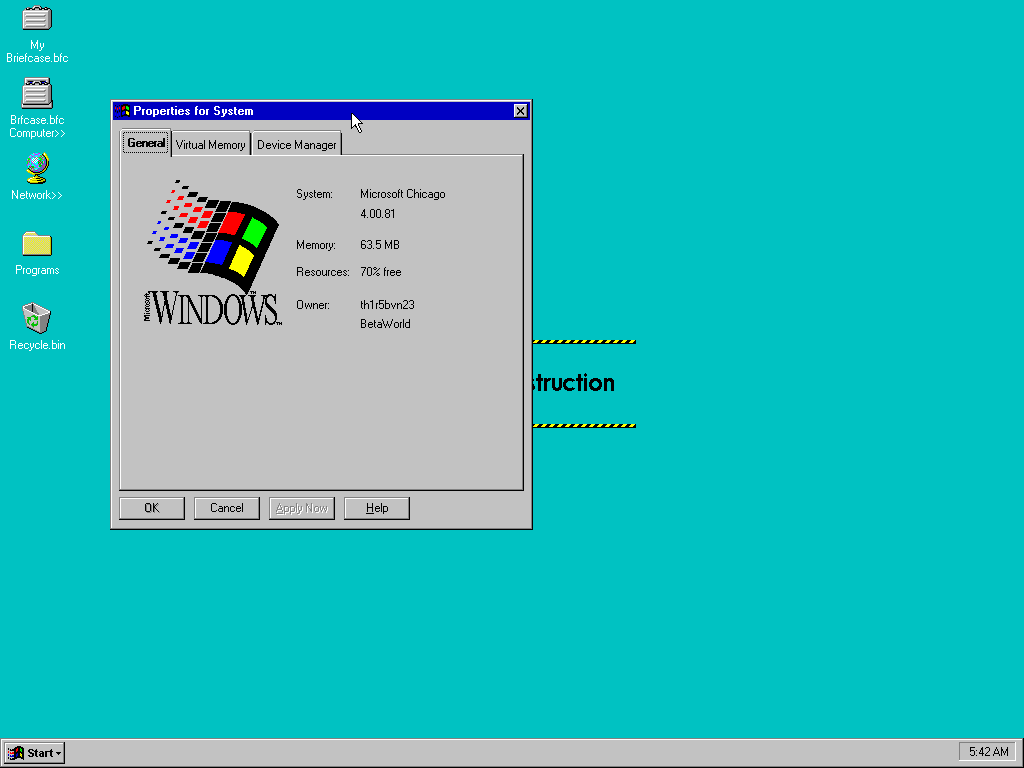This screenshot has height=768, width=1024.
Task: Click the Cancel button
Action: (226, 508)
